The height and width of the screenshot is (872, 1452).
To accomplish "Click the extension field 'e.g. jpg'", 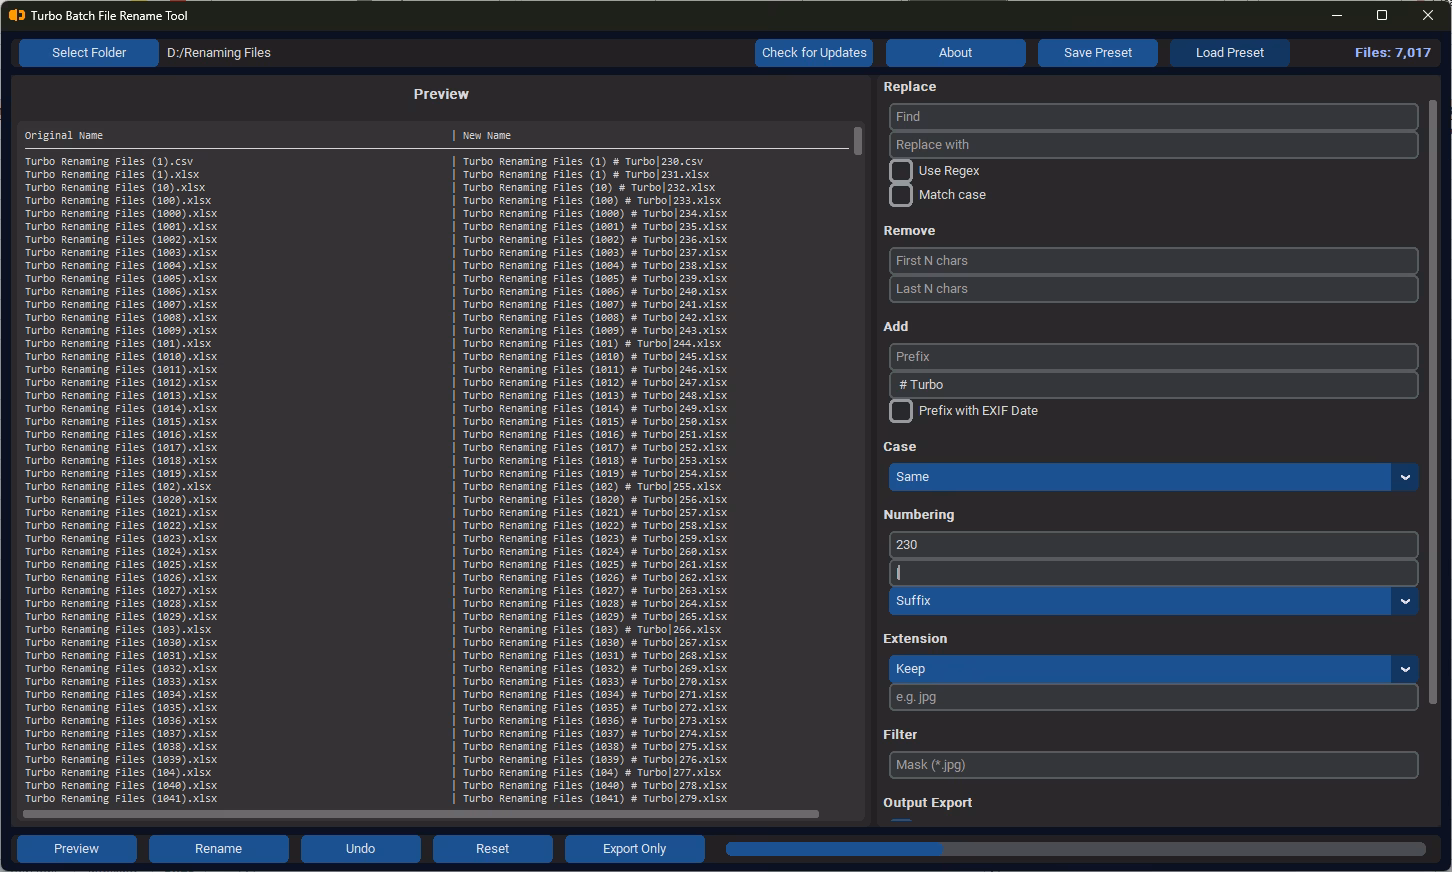I will point(1153,697).
